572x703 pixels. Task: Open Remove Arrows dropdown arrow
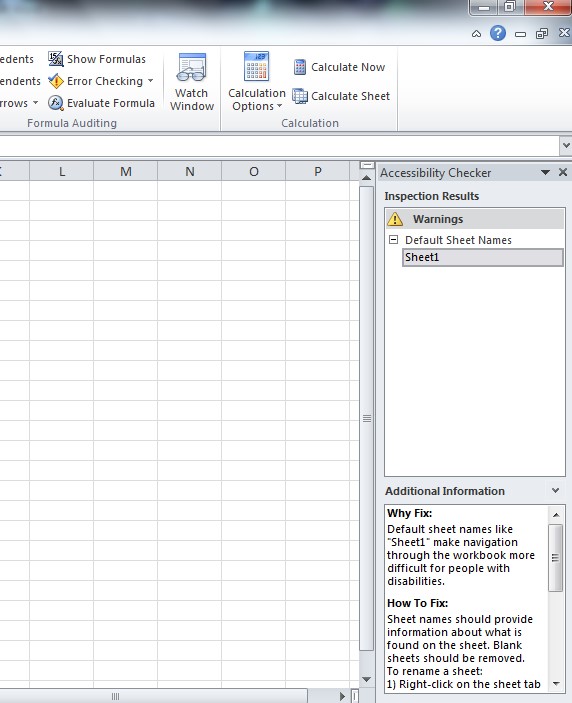click(35, 103)
